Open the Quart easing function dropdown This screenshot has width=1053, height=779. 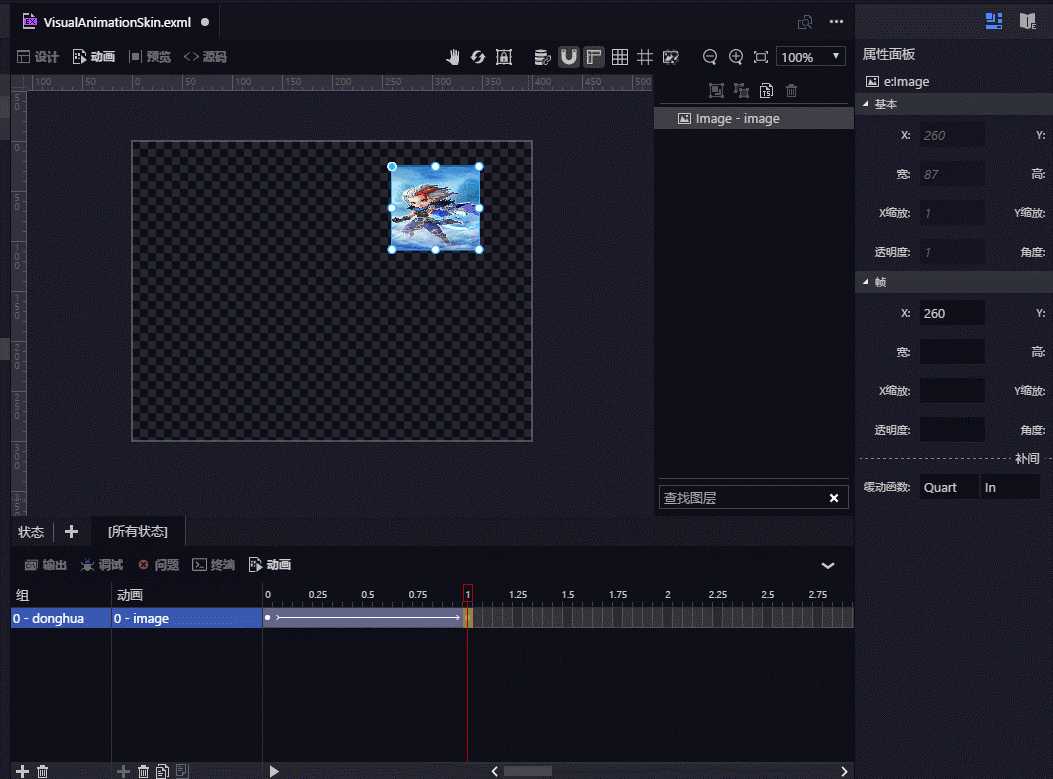pyautogui.click(x=949, y=488)
